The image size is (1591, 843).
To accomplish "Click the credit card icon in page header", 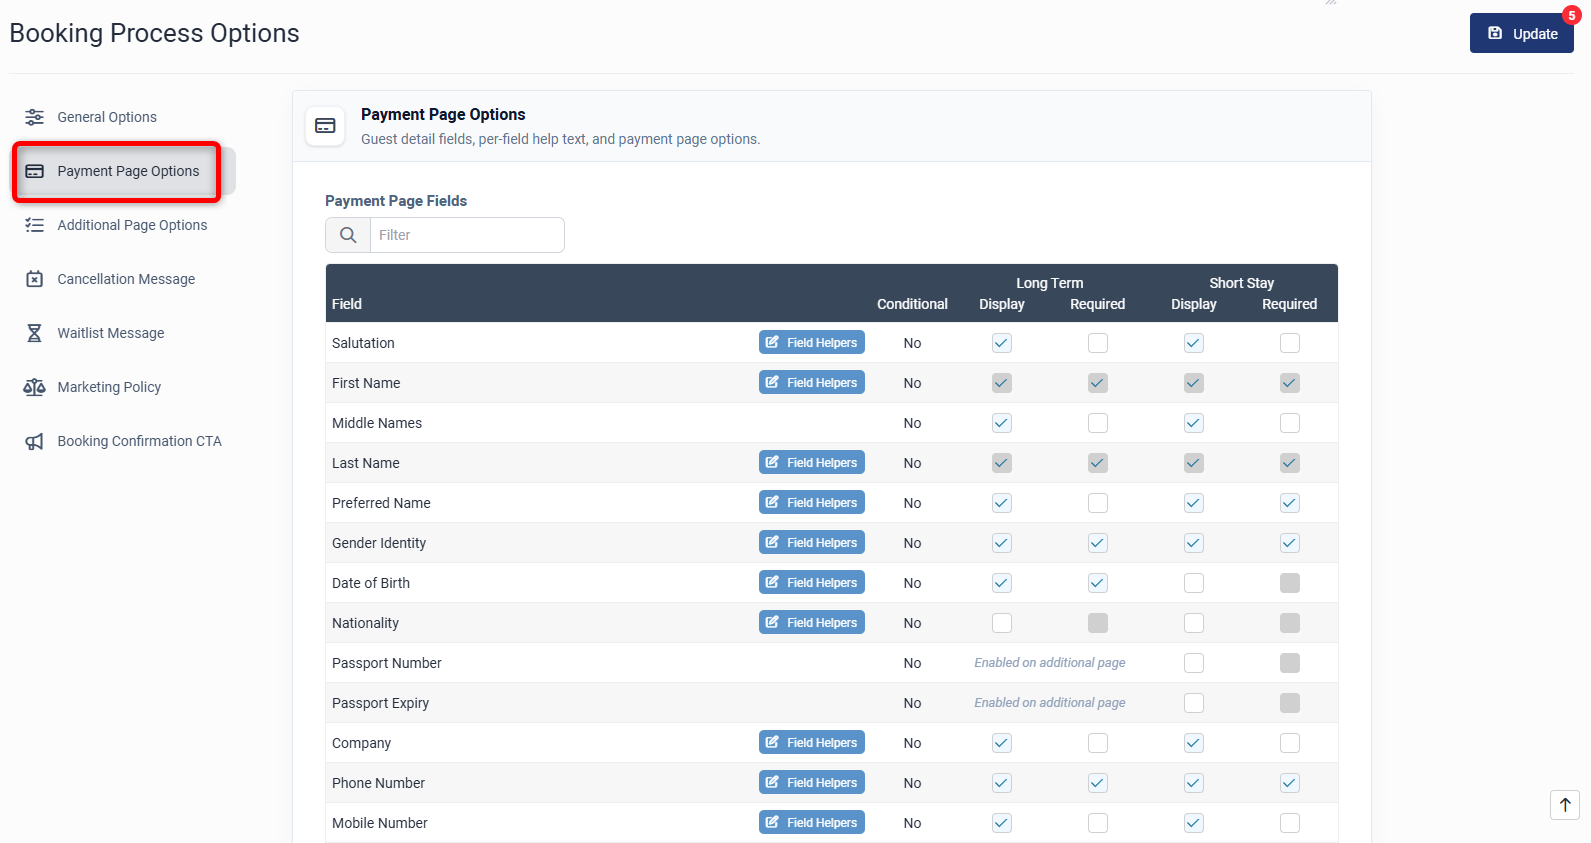I will (x=325, y=126).
